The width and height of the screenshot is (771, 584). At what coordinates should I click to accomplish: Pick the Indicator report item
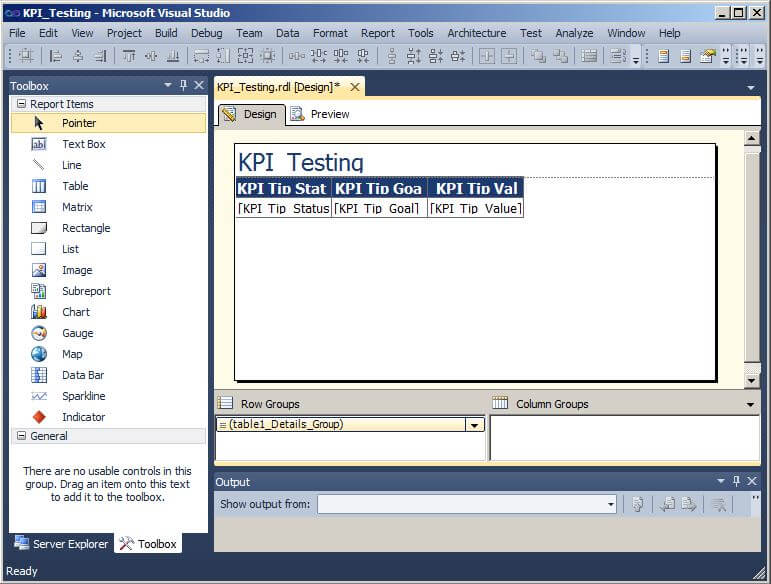[108, 417]
